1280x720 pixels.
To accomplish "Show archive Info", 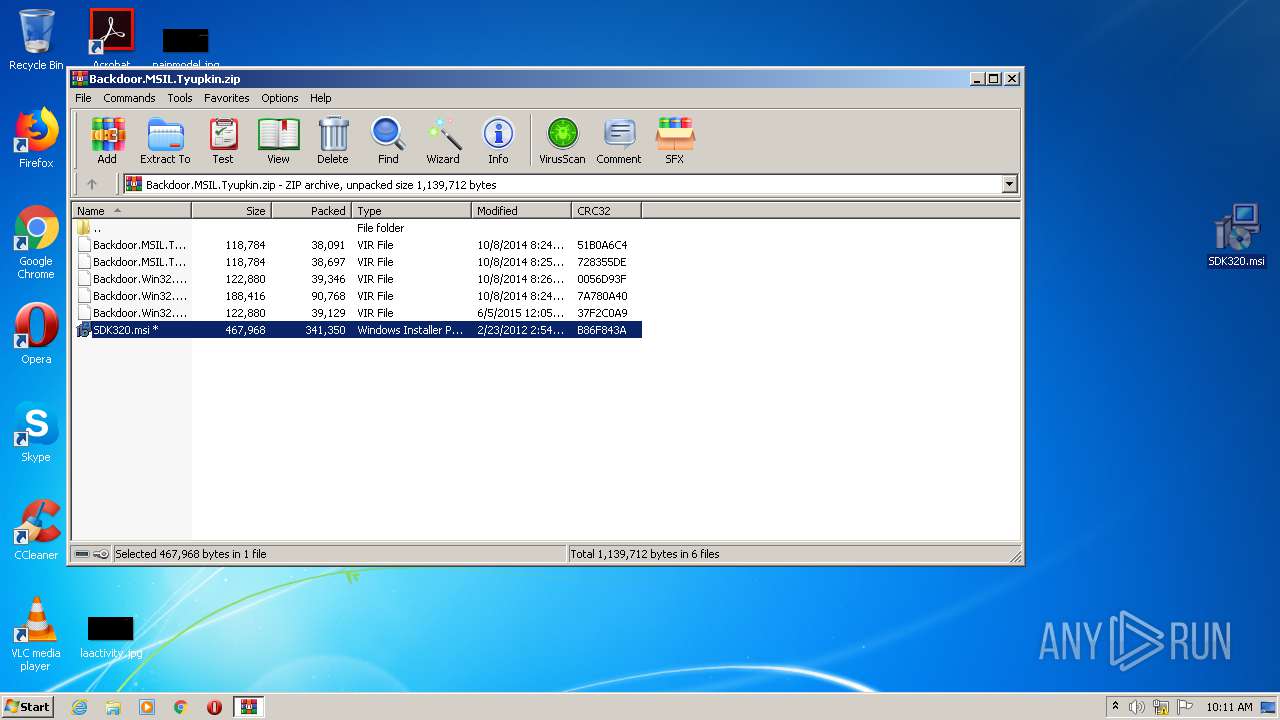I will (498, 141).
